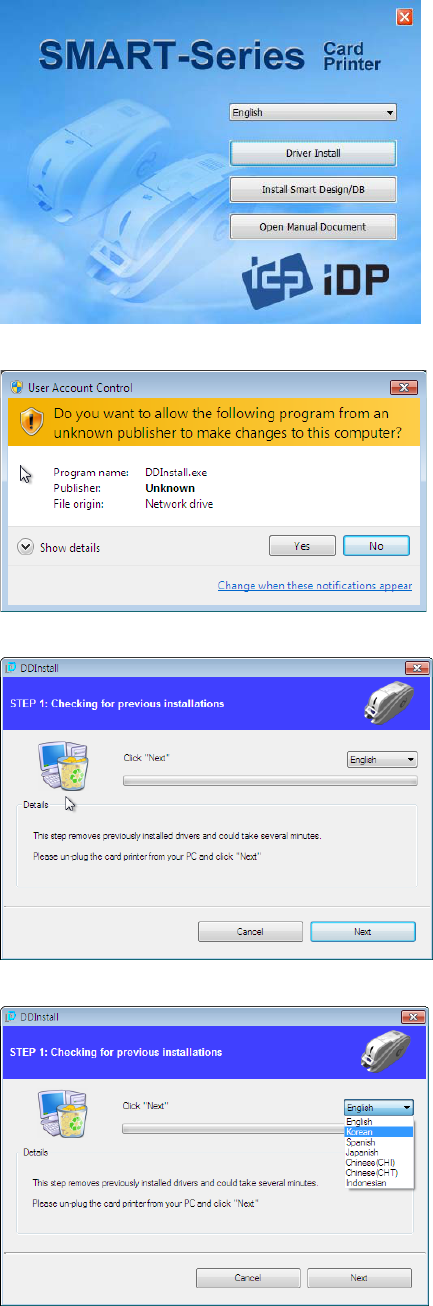The image size is (433, 1306).
Task: Click Yes to allow DDInstall.exe
Action: tap(301, 546)
